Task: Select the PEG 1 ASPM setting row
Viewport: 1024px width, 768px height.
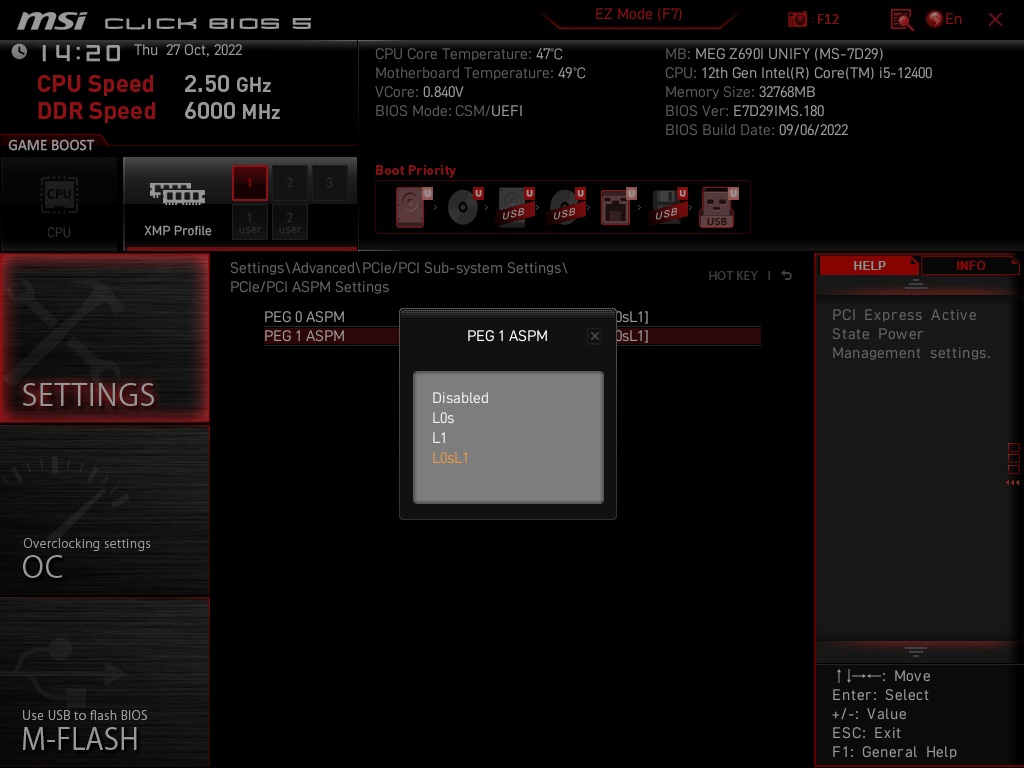Action: [512, 336]
